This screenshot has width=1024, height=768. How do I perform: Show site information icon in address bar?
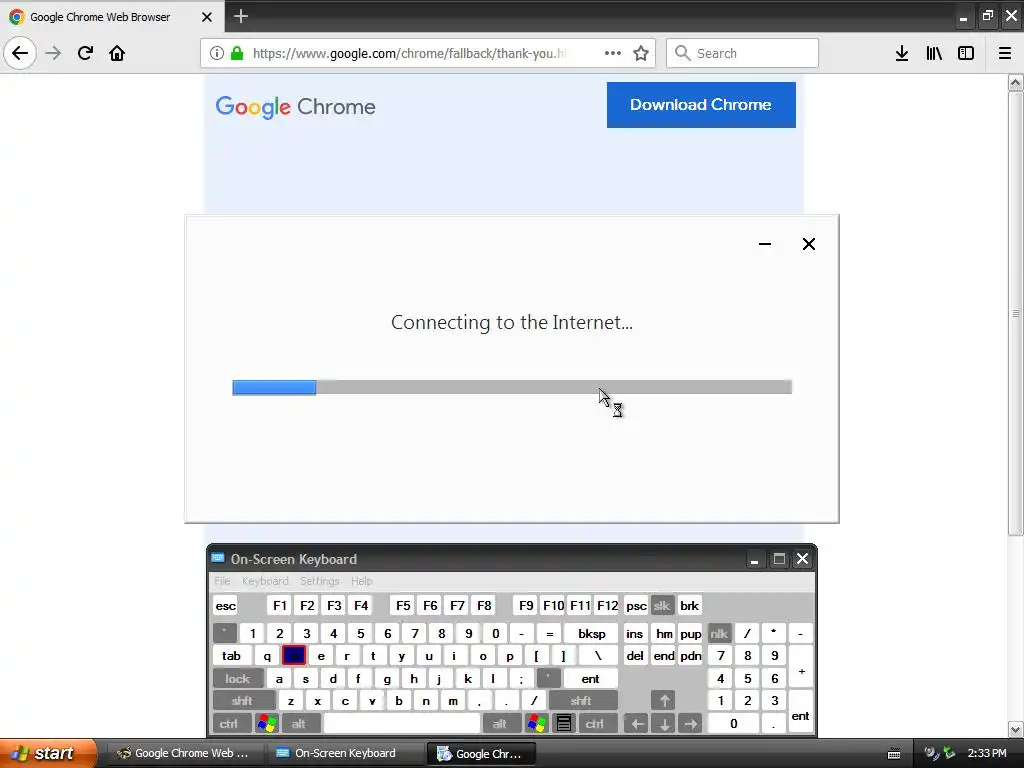[217, 53]
